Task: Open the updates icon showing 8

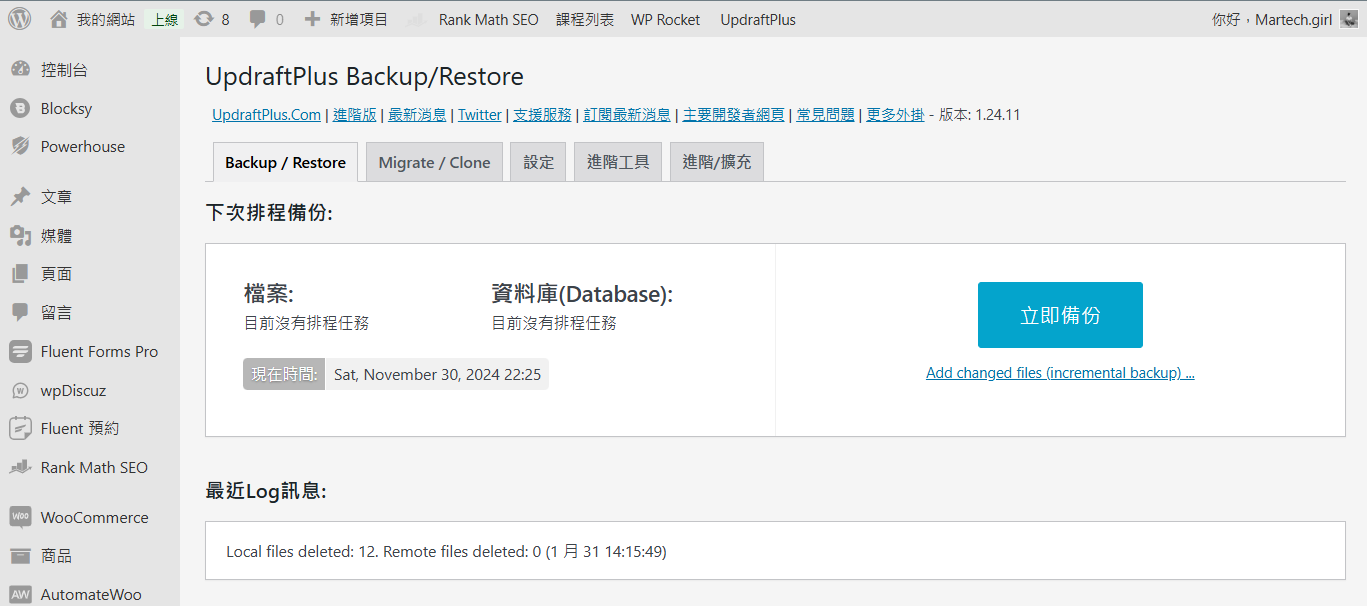Action: coord(204,19)
